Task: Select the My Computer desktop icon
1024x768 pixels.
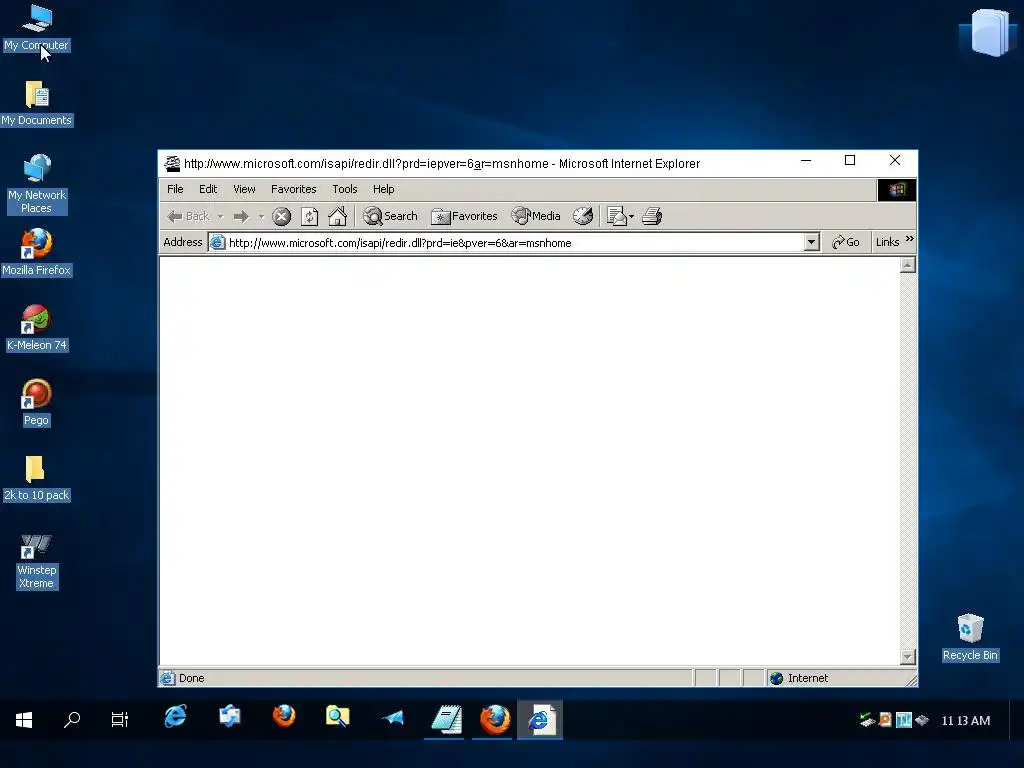Action: pos(37,27)
